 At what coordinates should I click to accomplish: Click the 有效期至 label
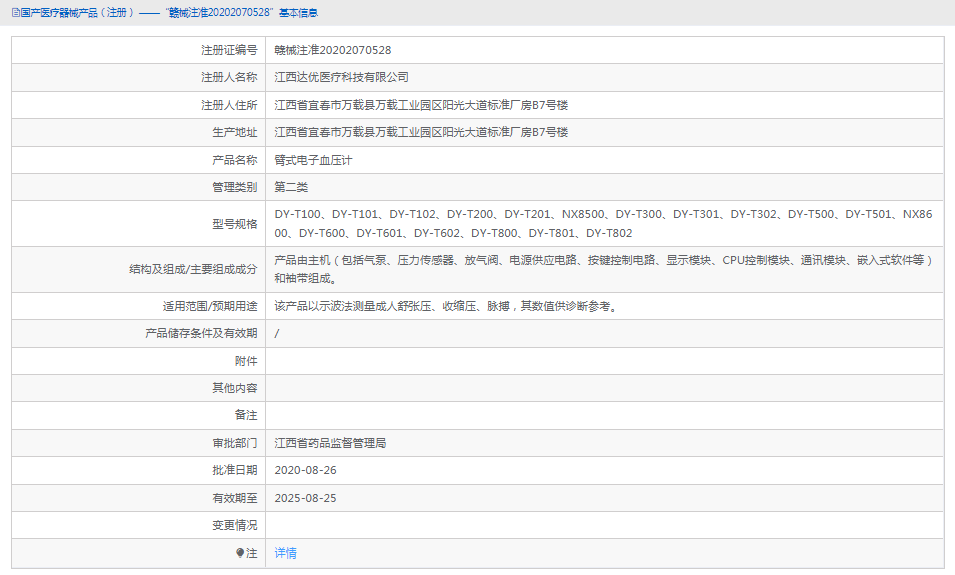[234, 498]
